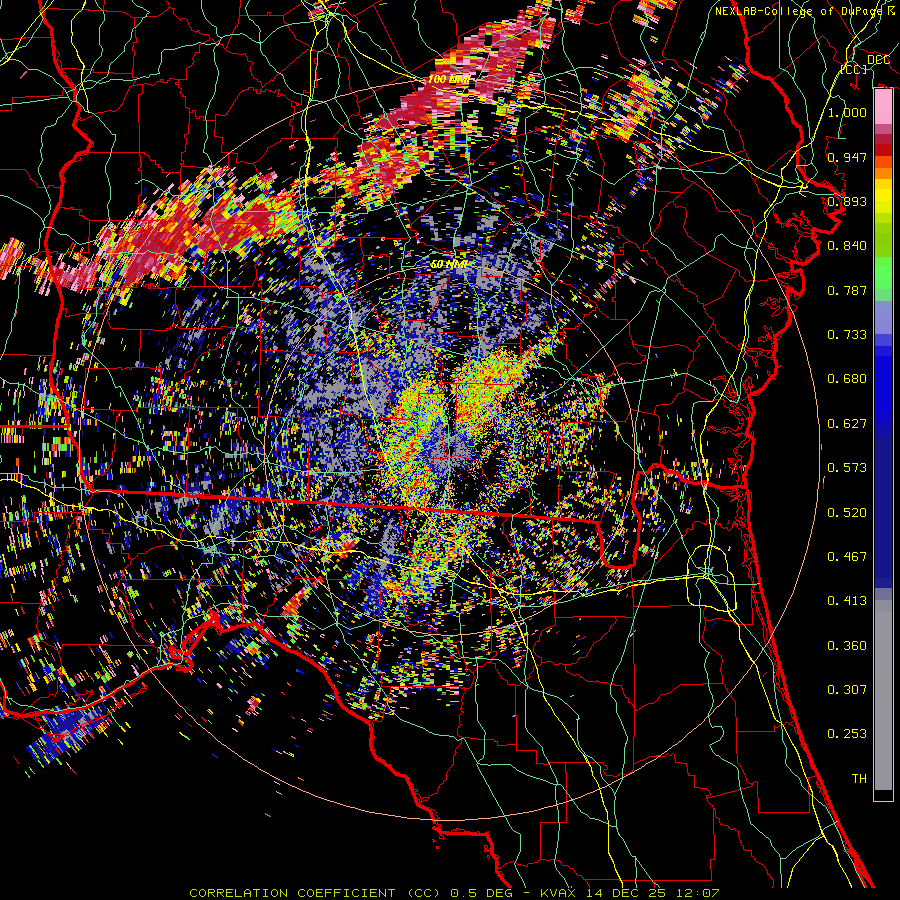The width and height of the screenshot is (900, 900).
Task: Pick the yellow band on the color scale
Action: pyautogui.click(x=883, y=197)
